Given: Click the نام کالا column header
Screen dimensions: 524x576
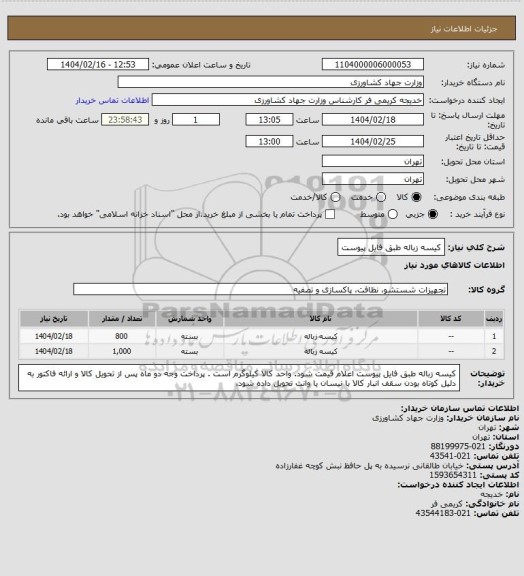Looking at the screenshot, I should point(320,318).
